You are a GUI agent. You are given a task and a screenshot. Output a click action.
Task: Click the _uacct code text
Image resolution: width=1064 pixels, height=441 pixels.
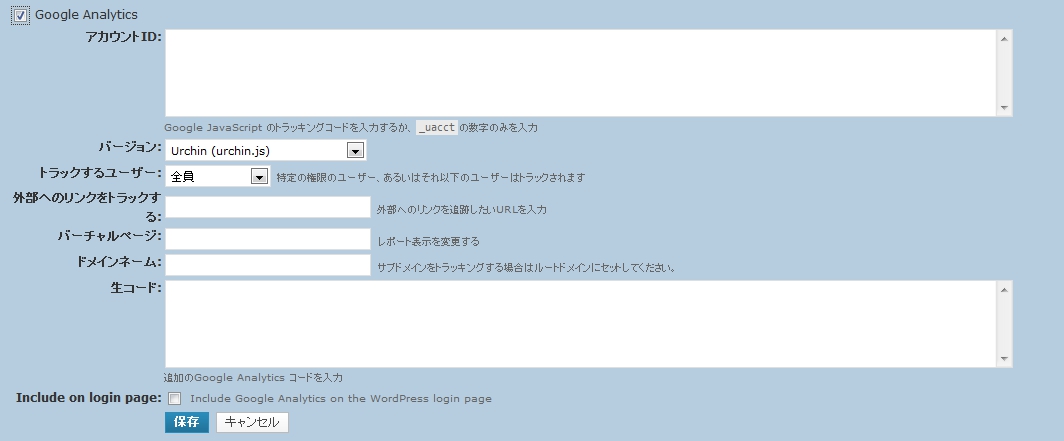437,127
